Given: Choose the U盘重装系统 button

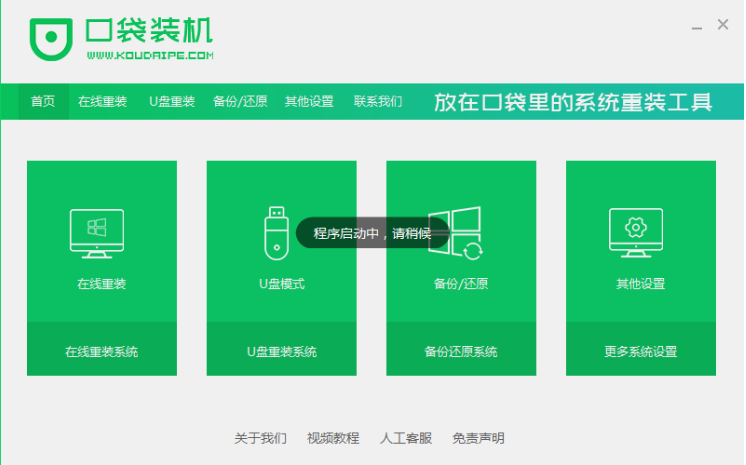Looking at the screenshot, I should pyautogui.click(x=282, y=349).
